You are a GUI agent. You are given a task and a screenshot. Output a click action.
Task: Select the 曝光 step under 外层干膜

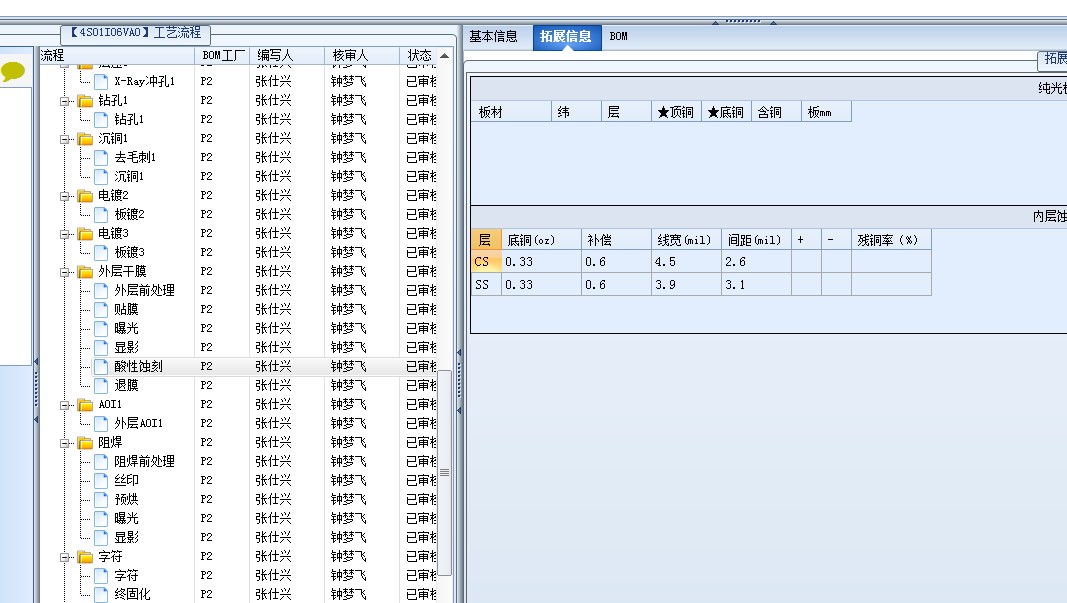(126, 329)
